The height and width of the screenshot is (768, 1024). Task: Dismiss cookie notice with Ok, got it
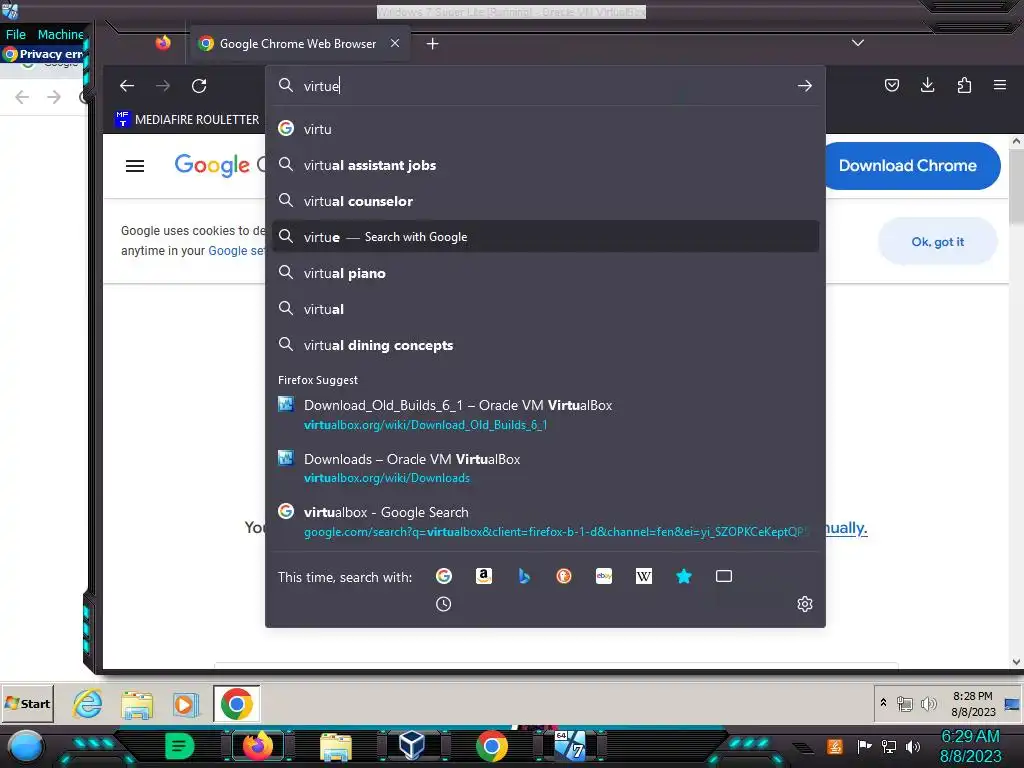[x=938, y=242]
